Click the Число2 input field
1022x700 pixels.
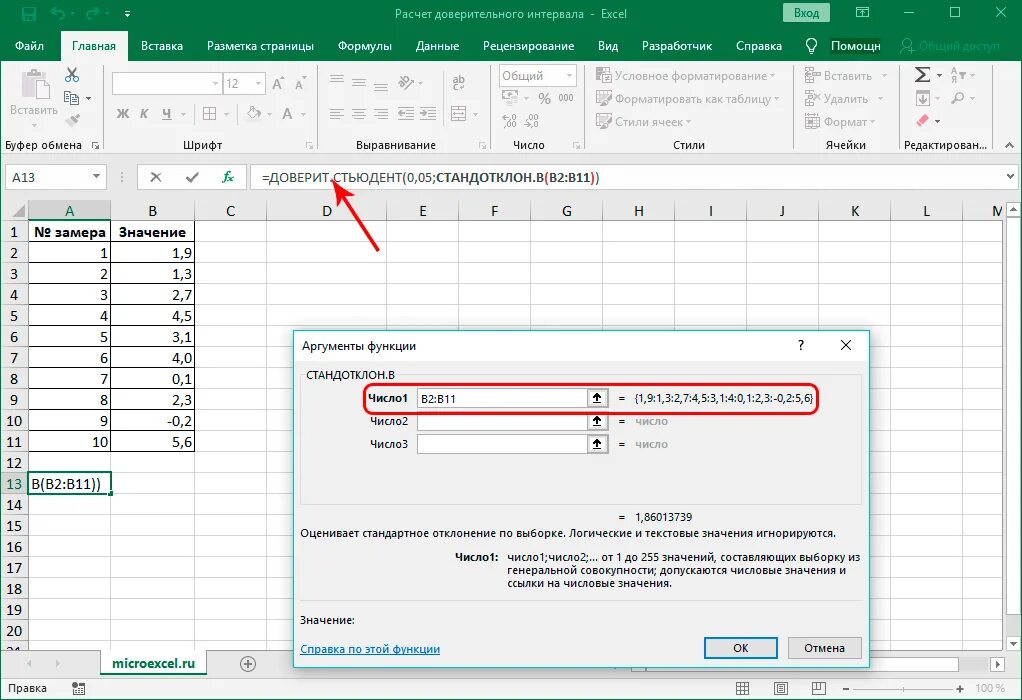coord(503,421)
